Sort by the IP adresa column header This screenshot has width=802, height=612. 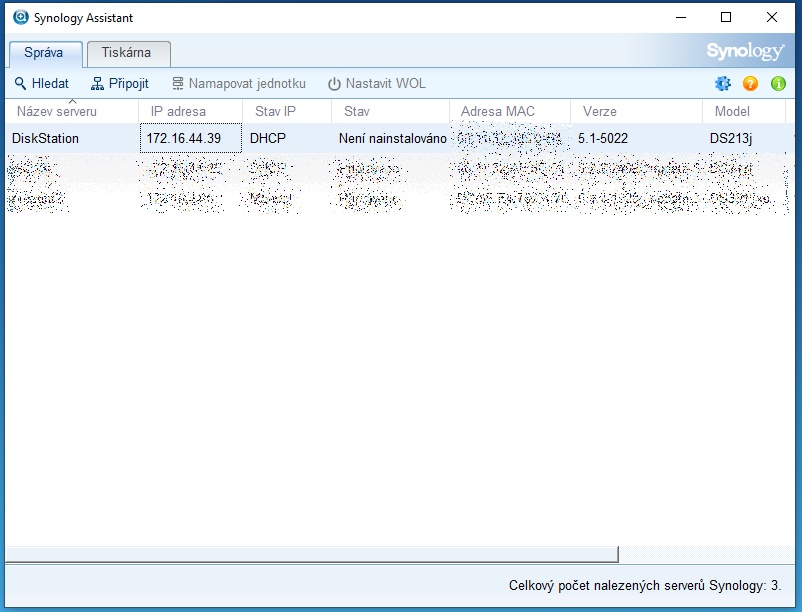178,111
